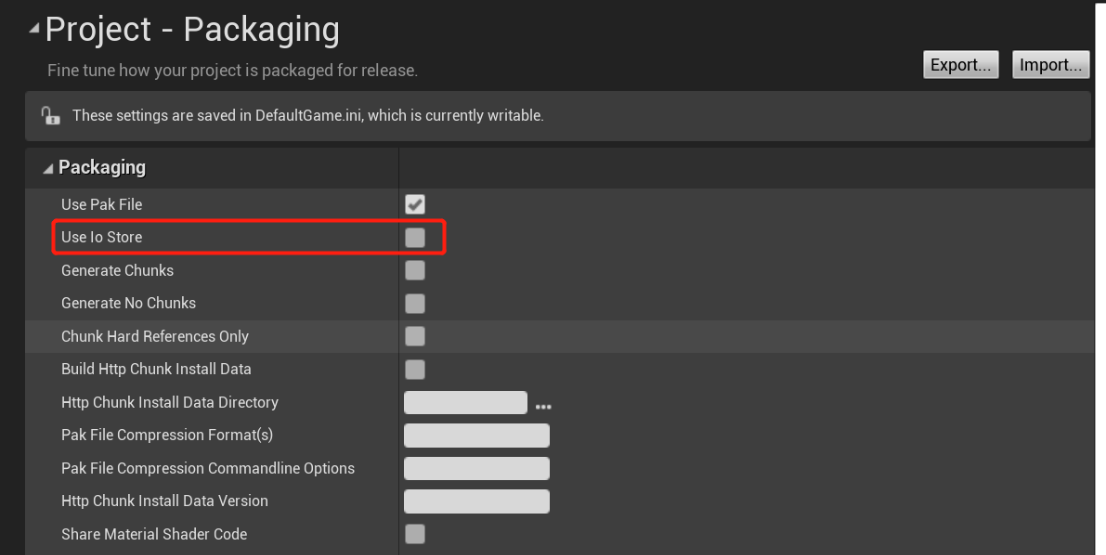This screenshot has height=555, width=1106.
Task: Enable Generate No Chunks option
Action: click(415, 303)
